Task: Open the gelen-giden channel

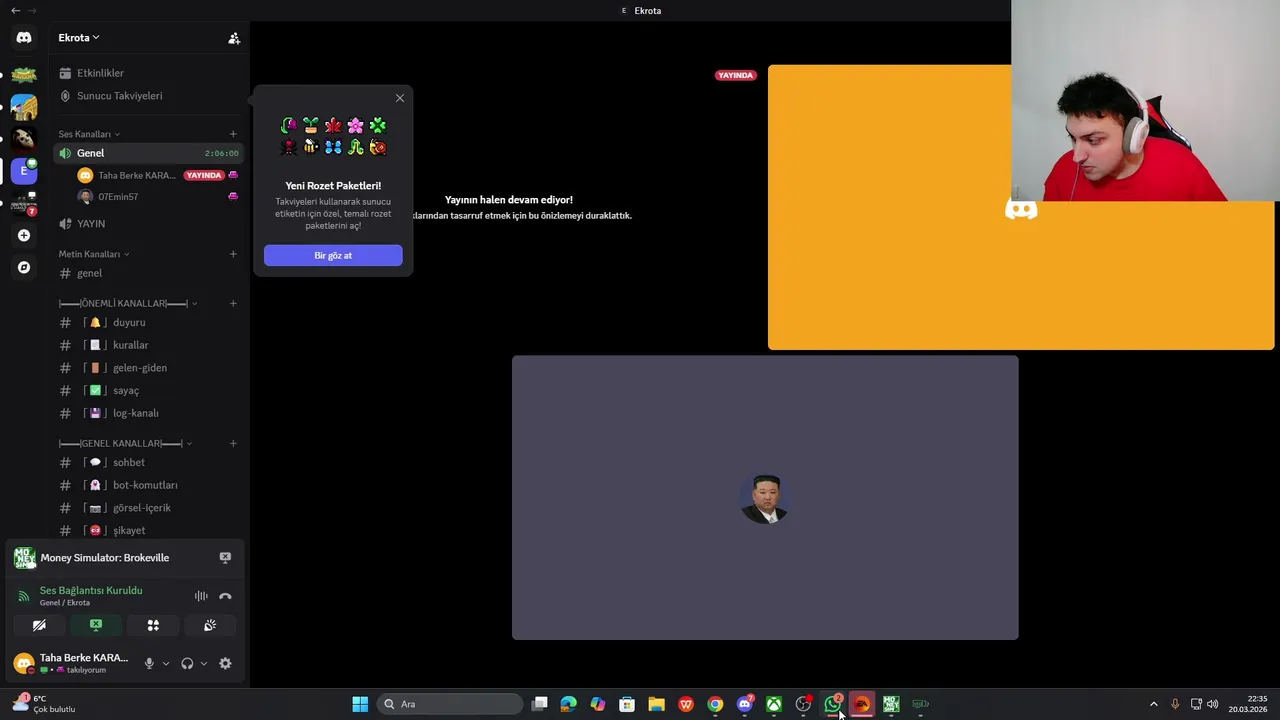Action: point(148,368)
